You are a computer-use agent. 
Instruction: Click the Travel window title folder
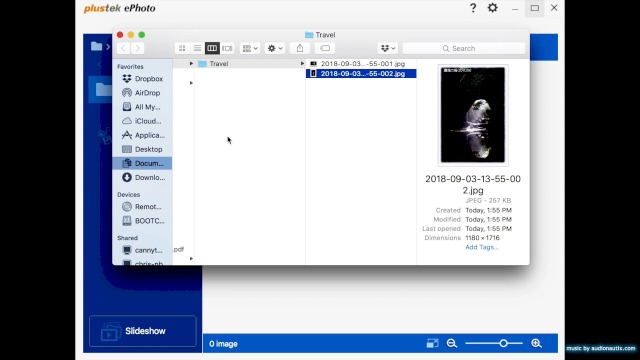pos(309,35)
